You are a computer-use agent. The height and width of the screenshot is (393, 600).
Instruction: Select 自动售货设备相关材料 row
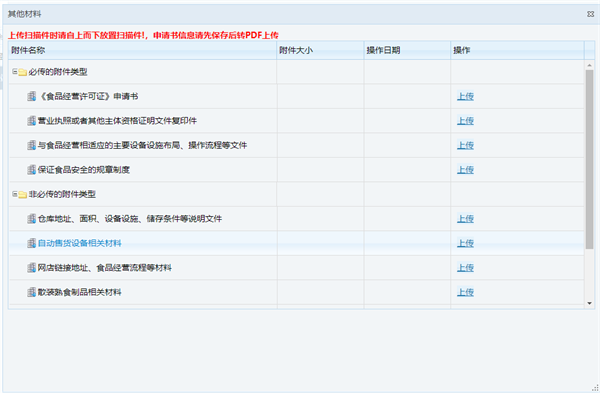(80, 243)
